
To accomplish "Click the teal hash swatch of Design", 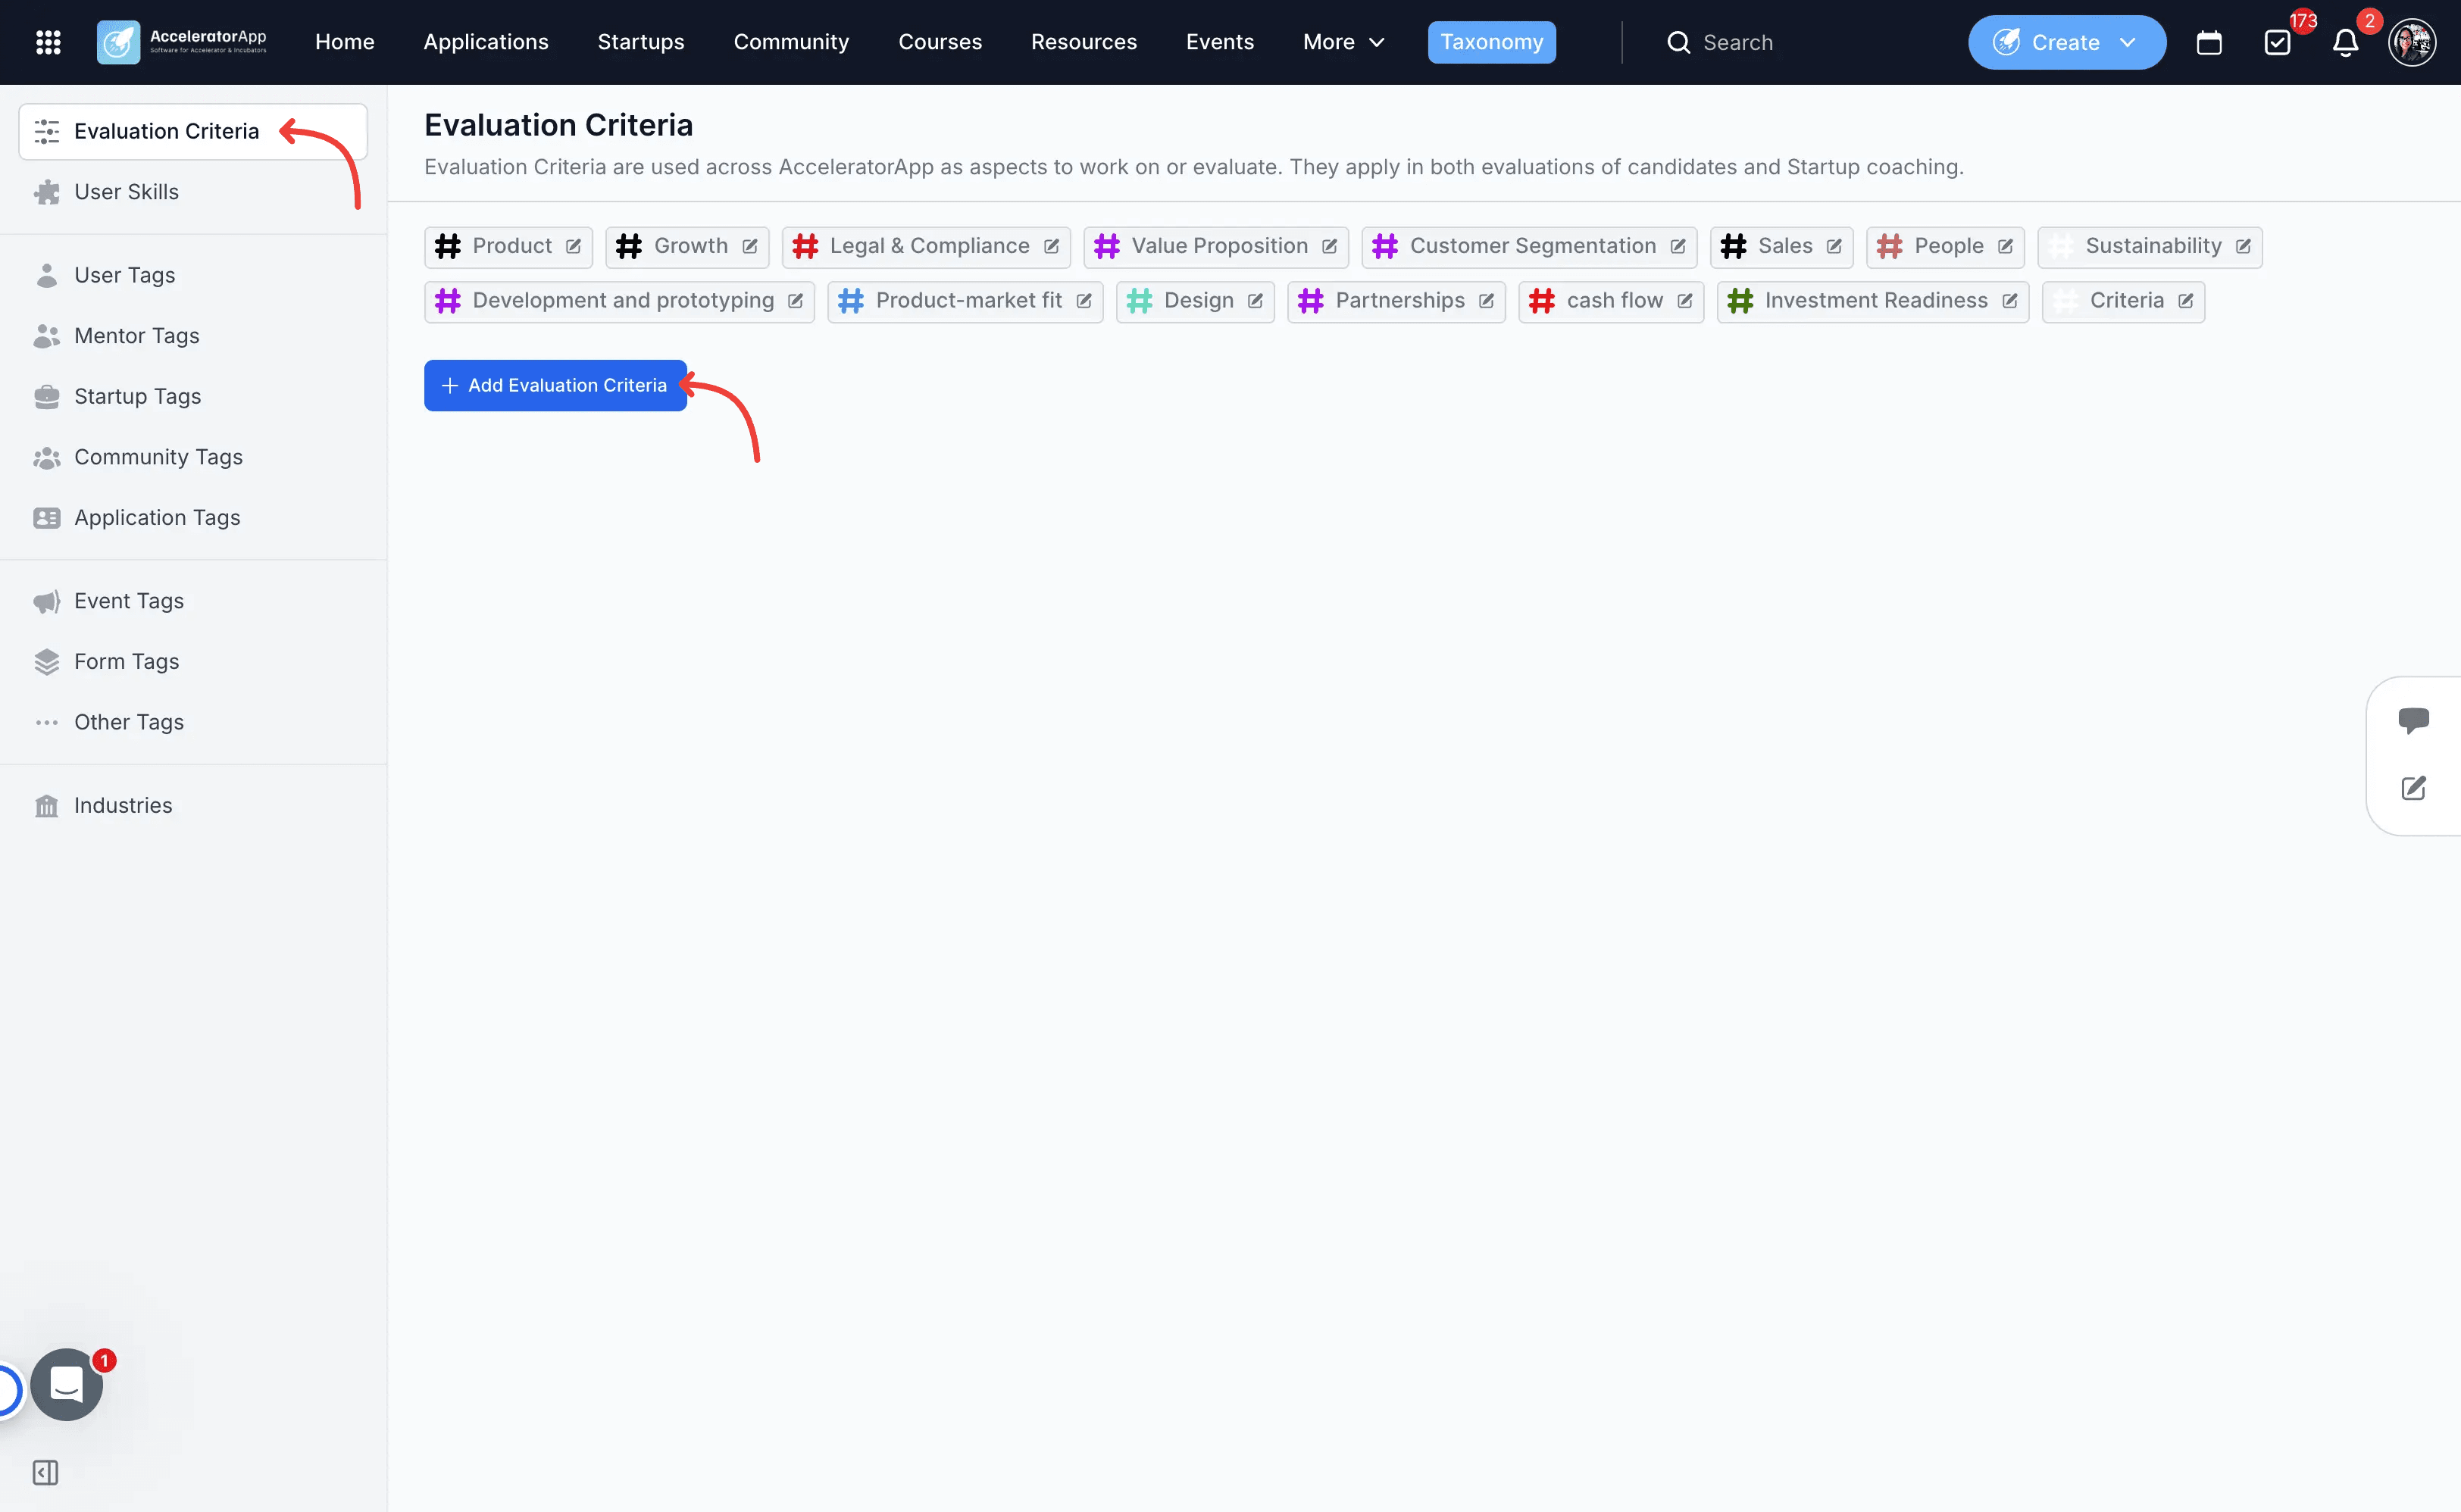I will [x=1139, y=301].
